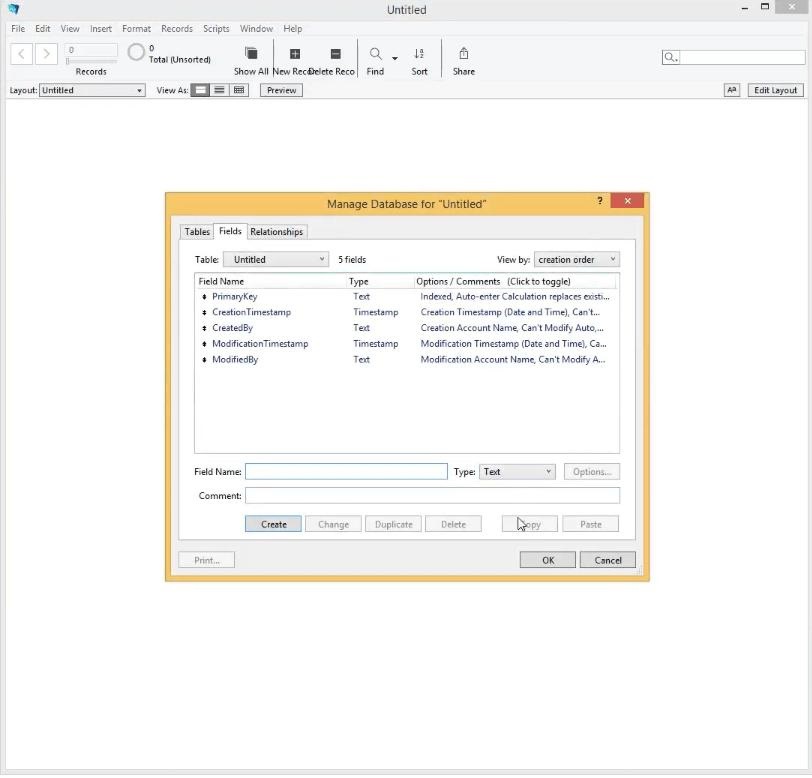Open the Table dropdown showing Untitled

tap(275, 260)
